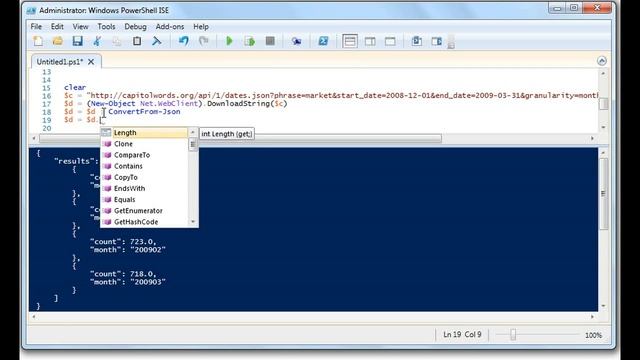Show script pane on top layout icon

tap(350, 41)
